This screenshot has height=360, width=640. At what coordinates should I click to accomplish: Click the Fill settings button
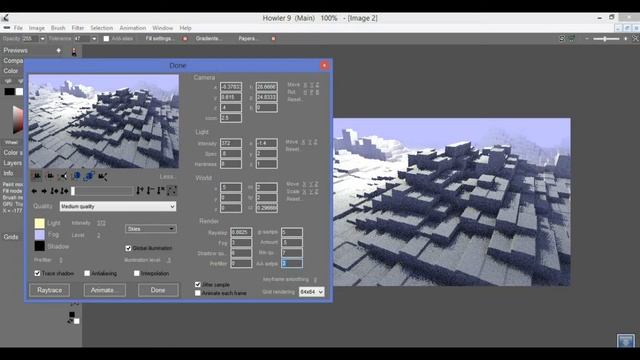pos(159,39)
